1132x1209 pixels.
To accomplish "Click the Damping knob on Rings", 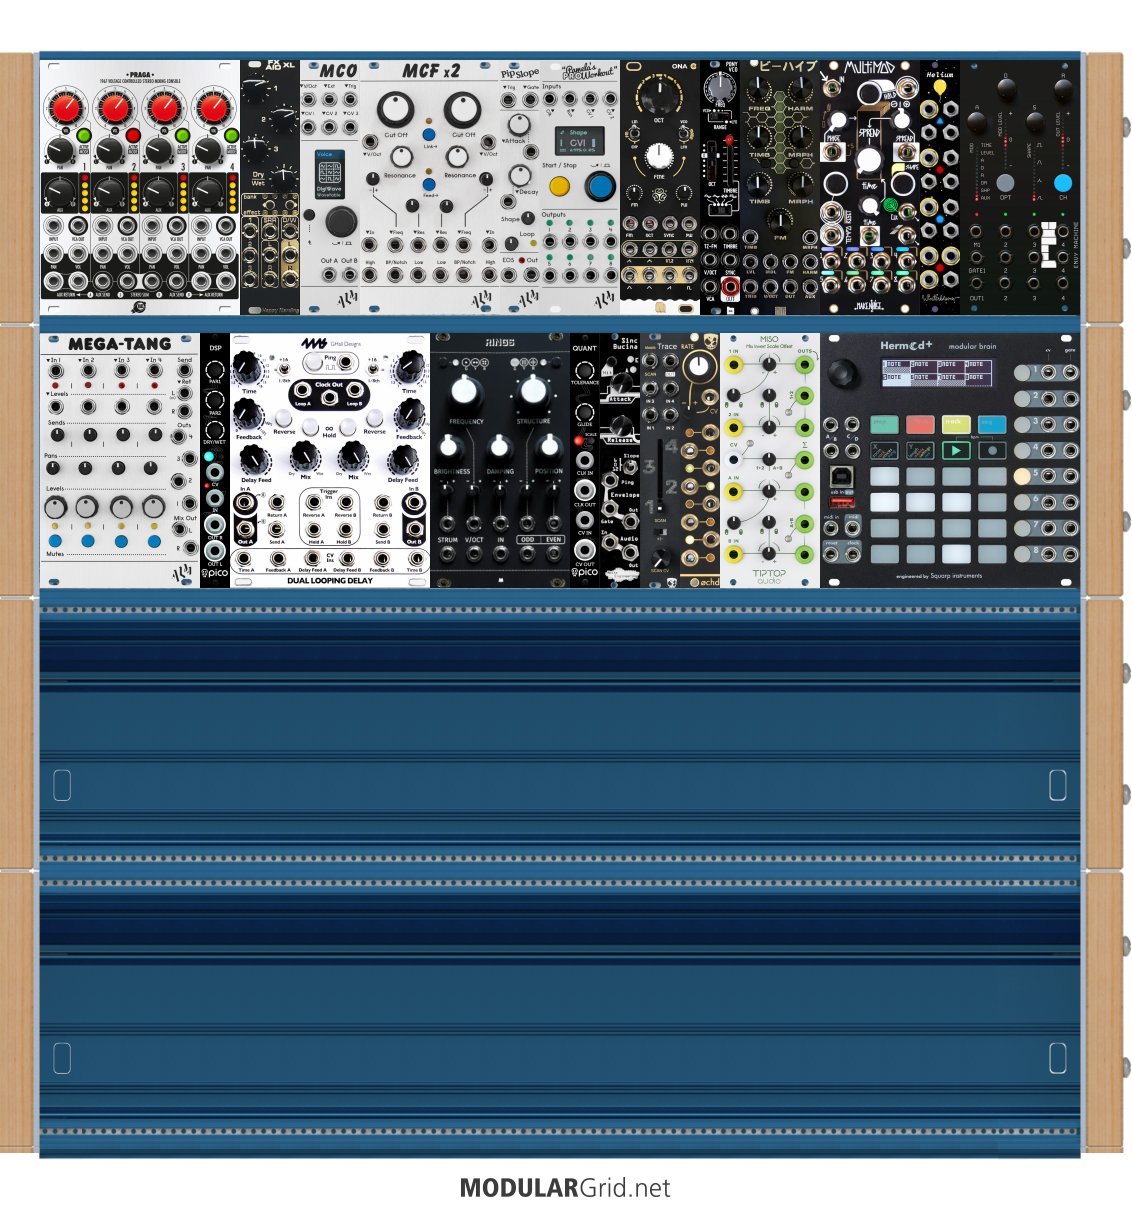I will (x=499, y=448).
